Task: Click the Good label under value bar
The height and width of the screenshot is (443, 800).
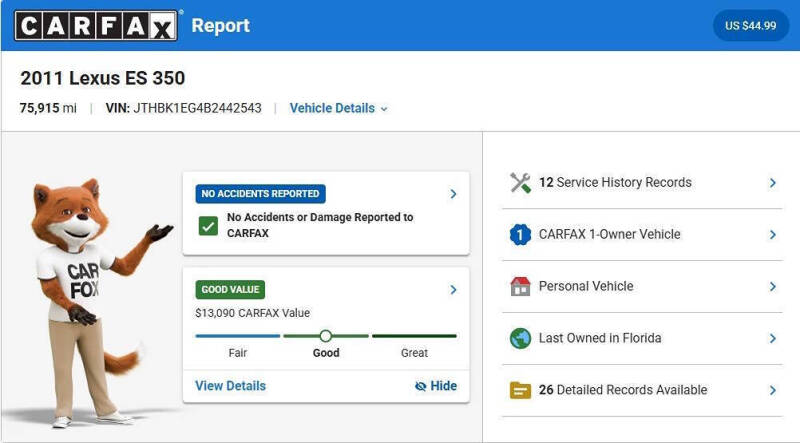Action: point(326,353)
